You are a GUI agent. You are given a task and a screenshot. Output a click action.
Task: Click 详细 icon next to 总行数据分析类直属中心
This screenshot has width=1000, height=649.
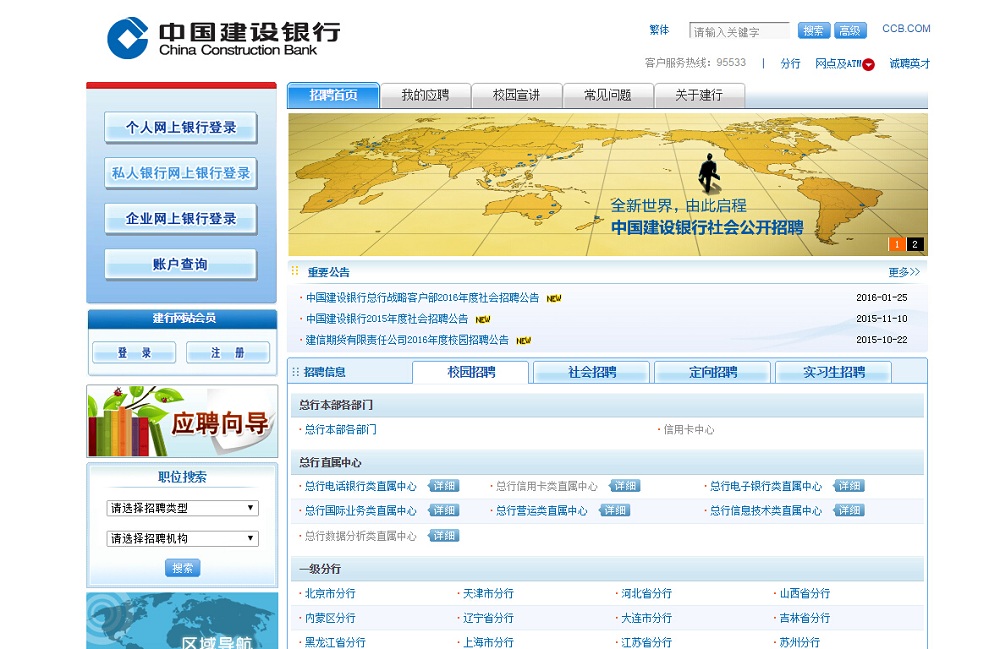(444, 535)
